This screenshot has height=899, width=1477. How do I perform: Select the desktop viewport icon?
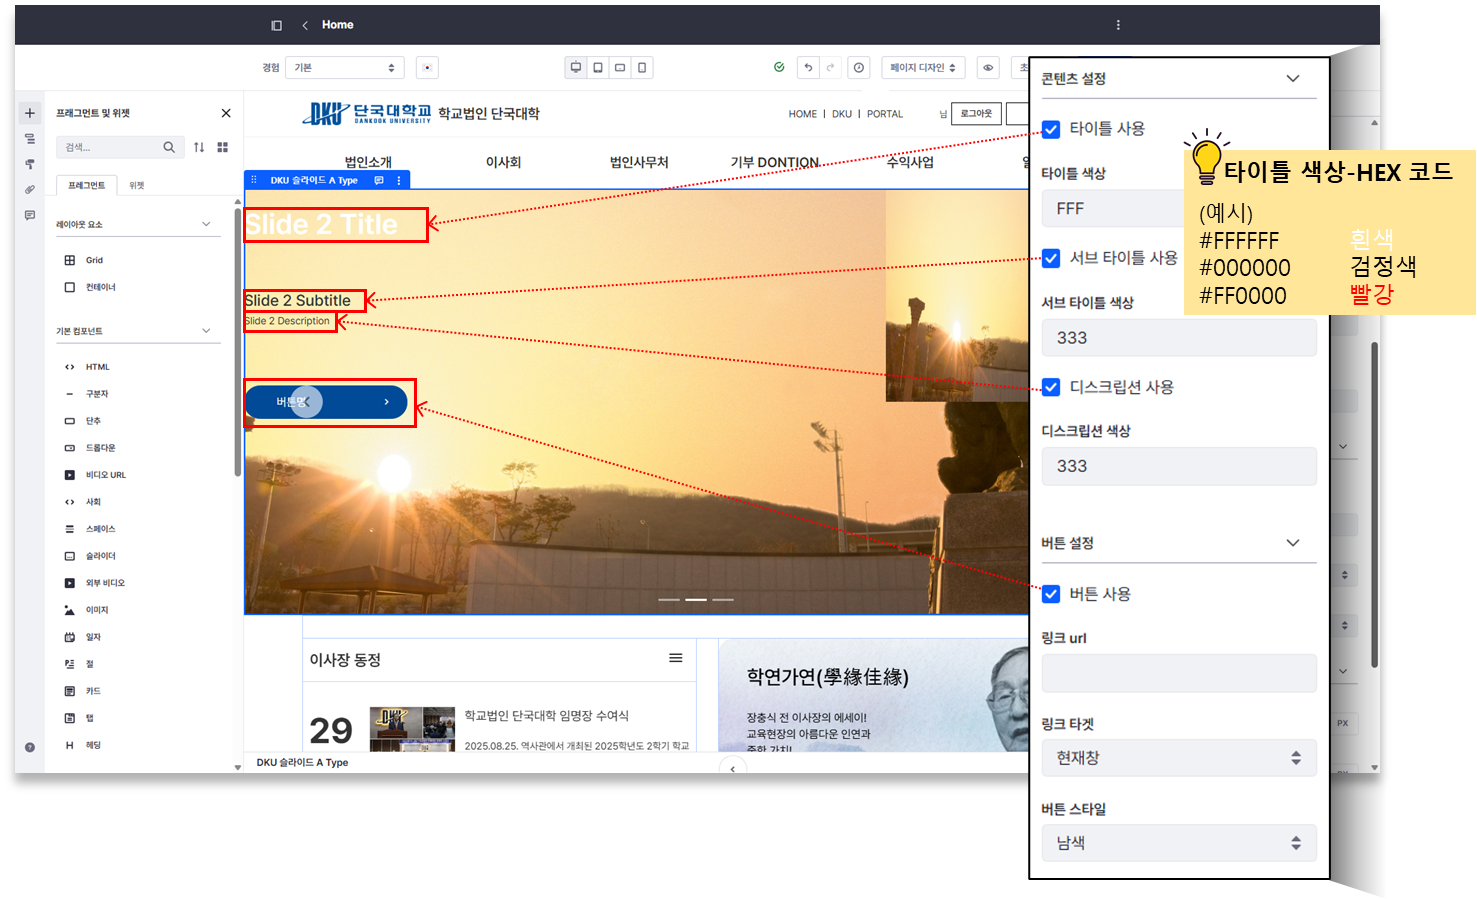tap(576, 68)
